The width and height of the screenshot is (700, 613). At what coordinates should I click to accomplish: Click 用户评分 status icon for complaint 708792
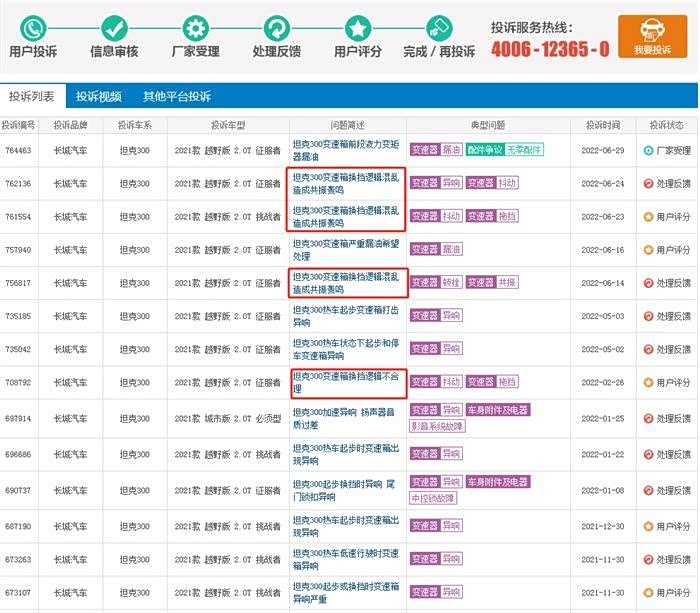pyautogui.click(x=648, y=382)
